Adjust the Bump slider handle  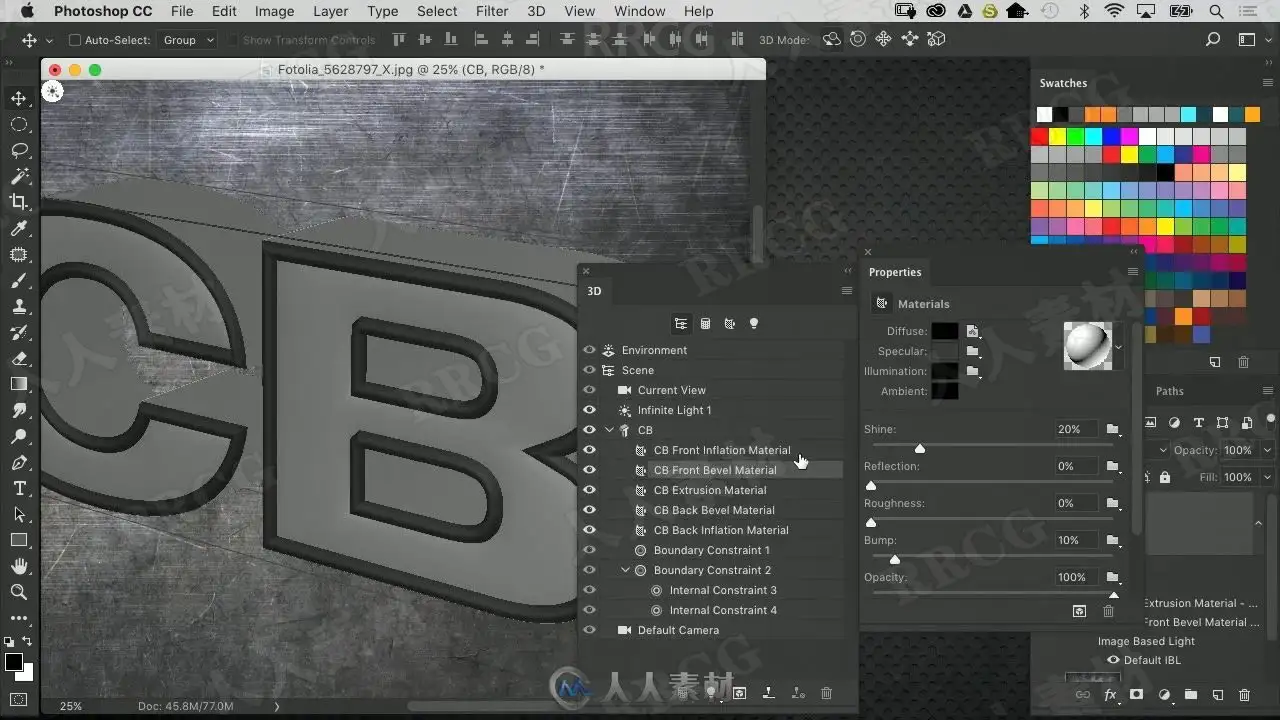click(895, 559)
